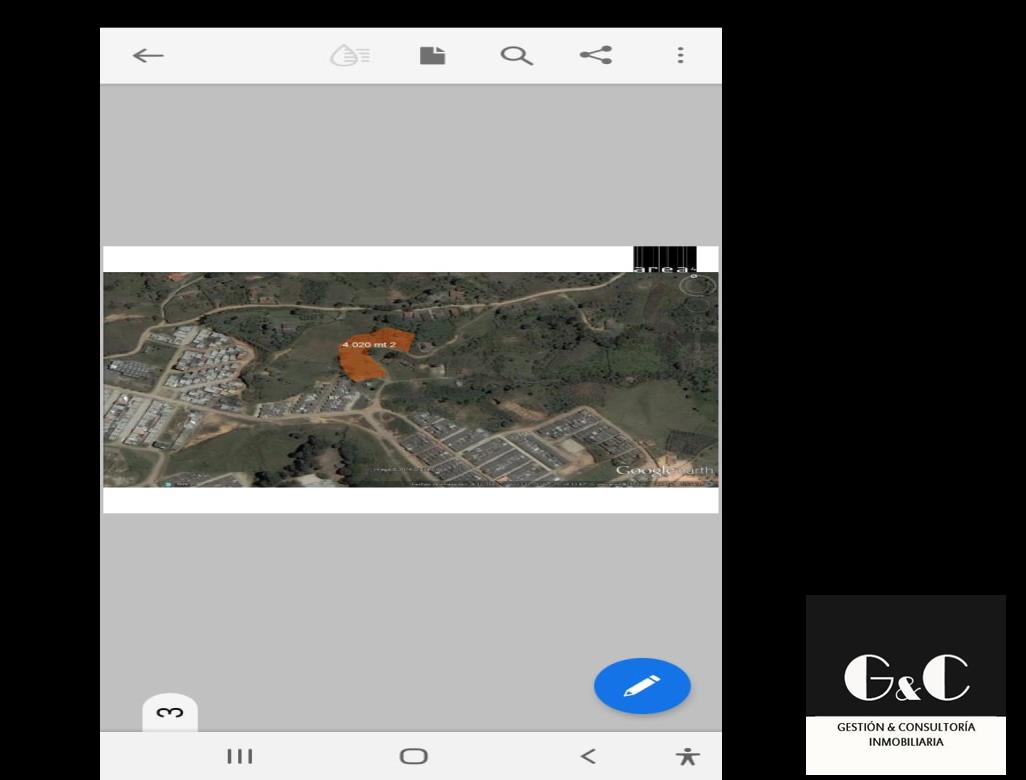Tap the back arrow in the top bar

(x=148, y=56)
